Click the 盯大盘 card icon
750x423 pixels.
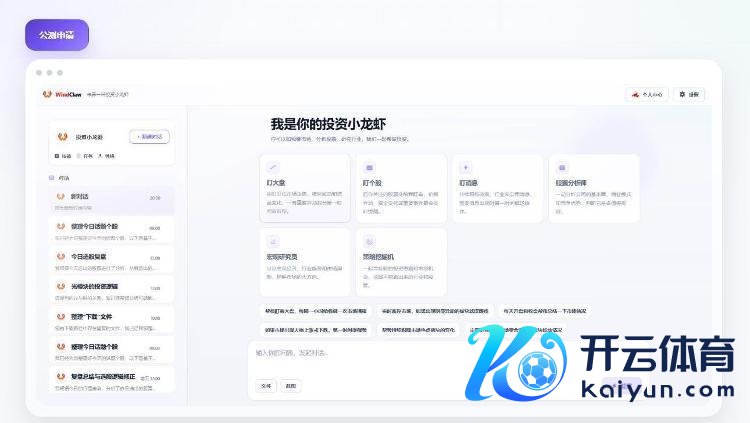tap(274, 167)
